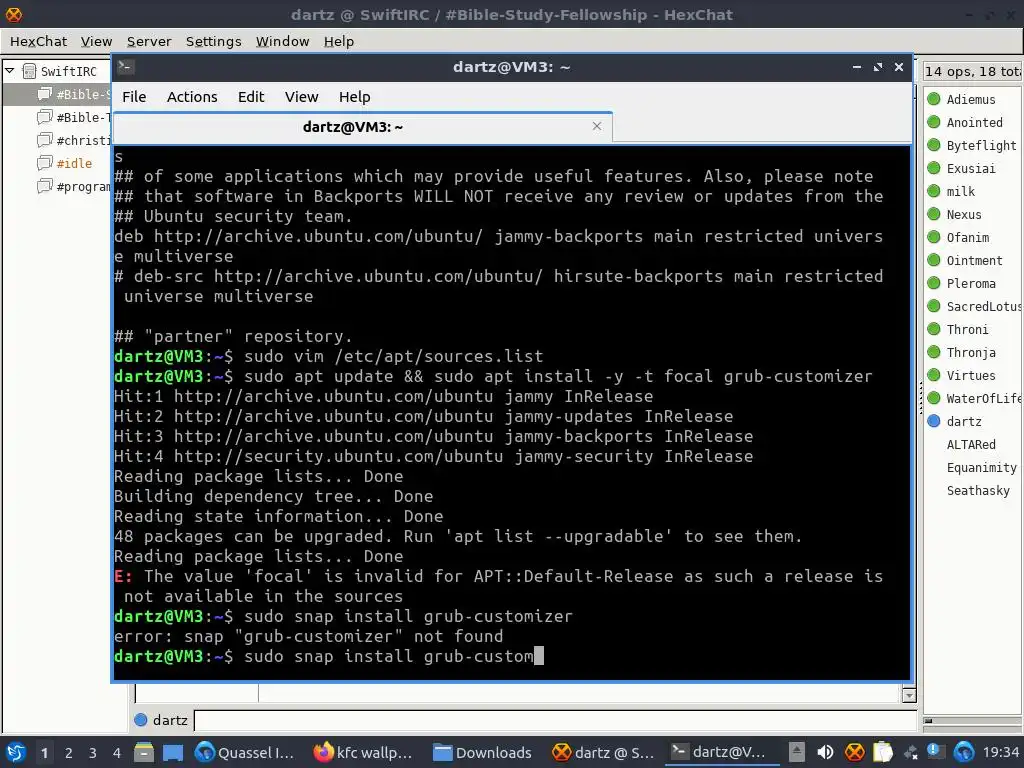Screen dimensions: 1024x768
Task: Select user milk in the user list
Action: click(961, 191)
